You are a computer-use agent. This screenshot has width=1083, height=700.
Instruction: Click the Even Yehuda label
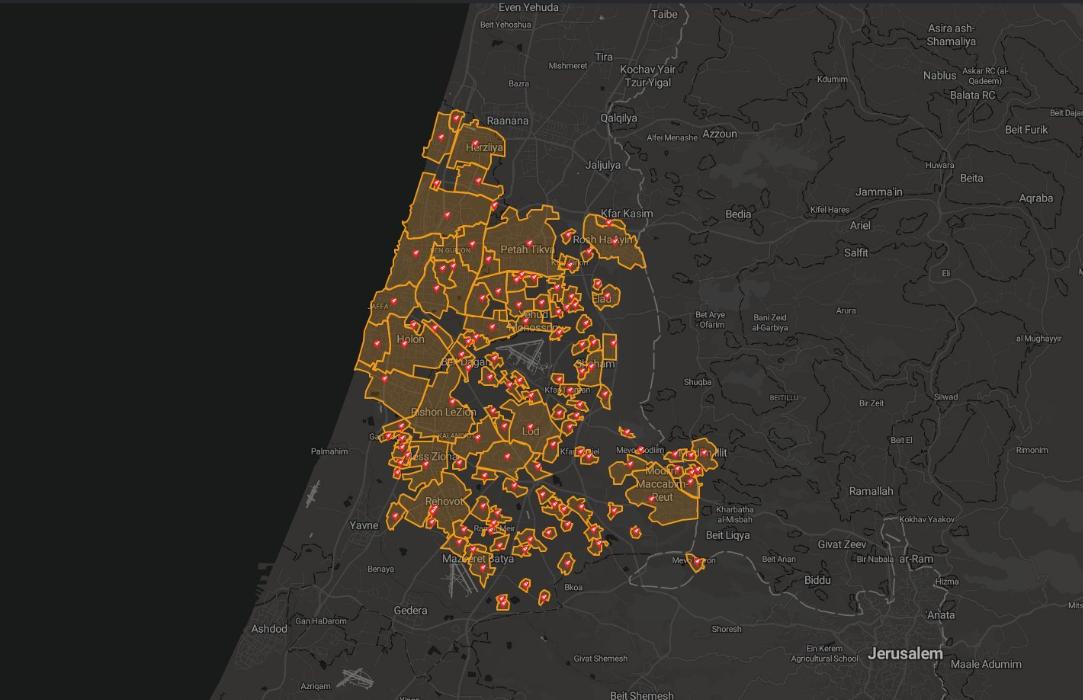tap(528, 7)
